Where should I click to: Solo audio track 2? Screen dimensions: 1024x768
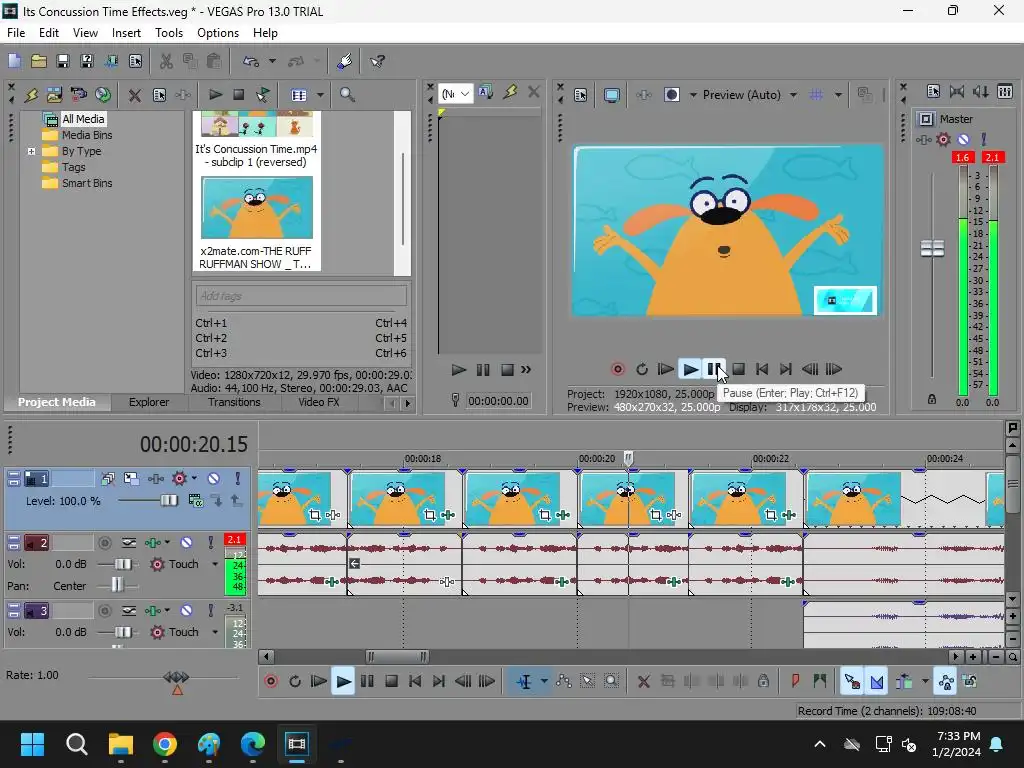point(210,542)
